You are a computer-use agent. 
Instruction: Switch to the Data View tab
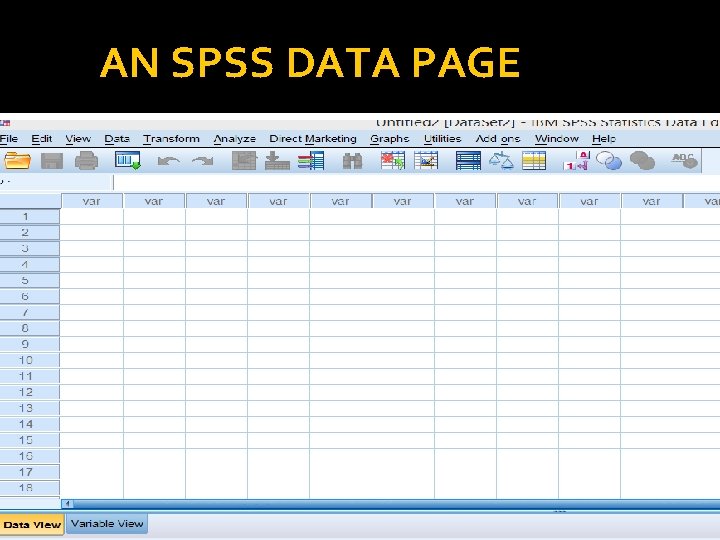coord(32,524)
